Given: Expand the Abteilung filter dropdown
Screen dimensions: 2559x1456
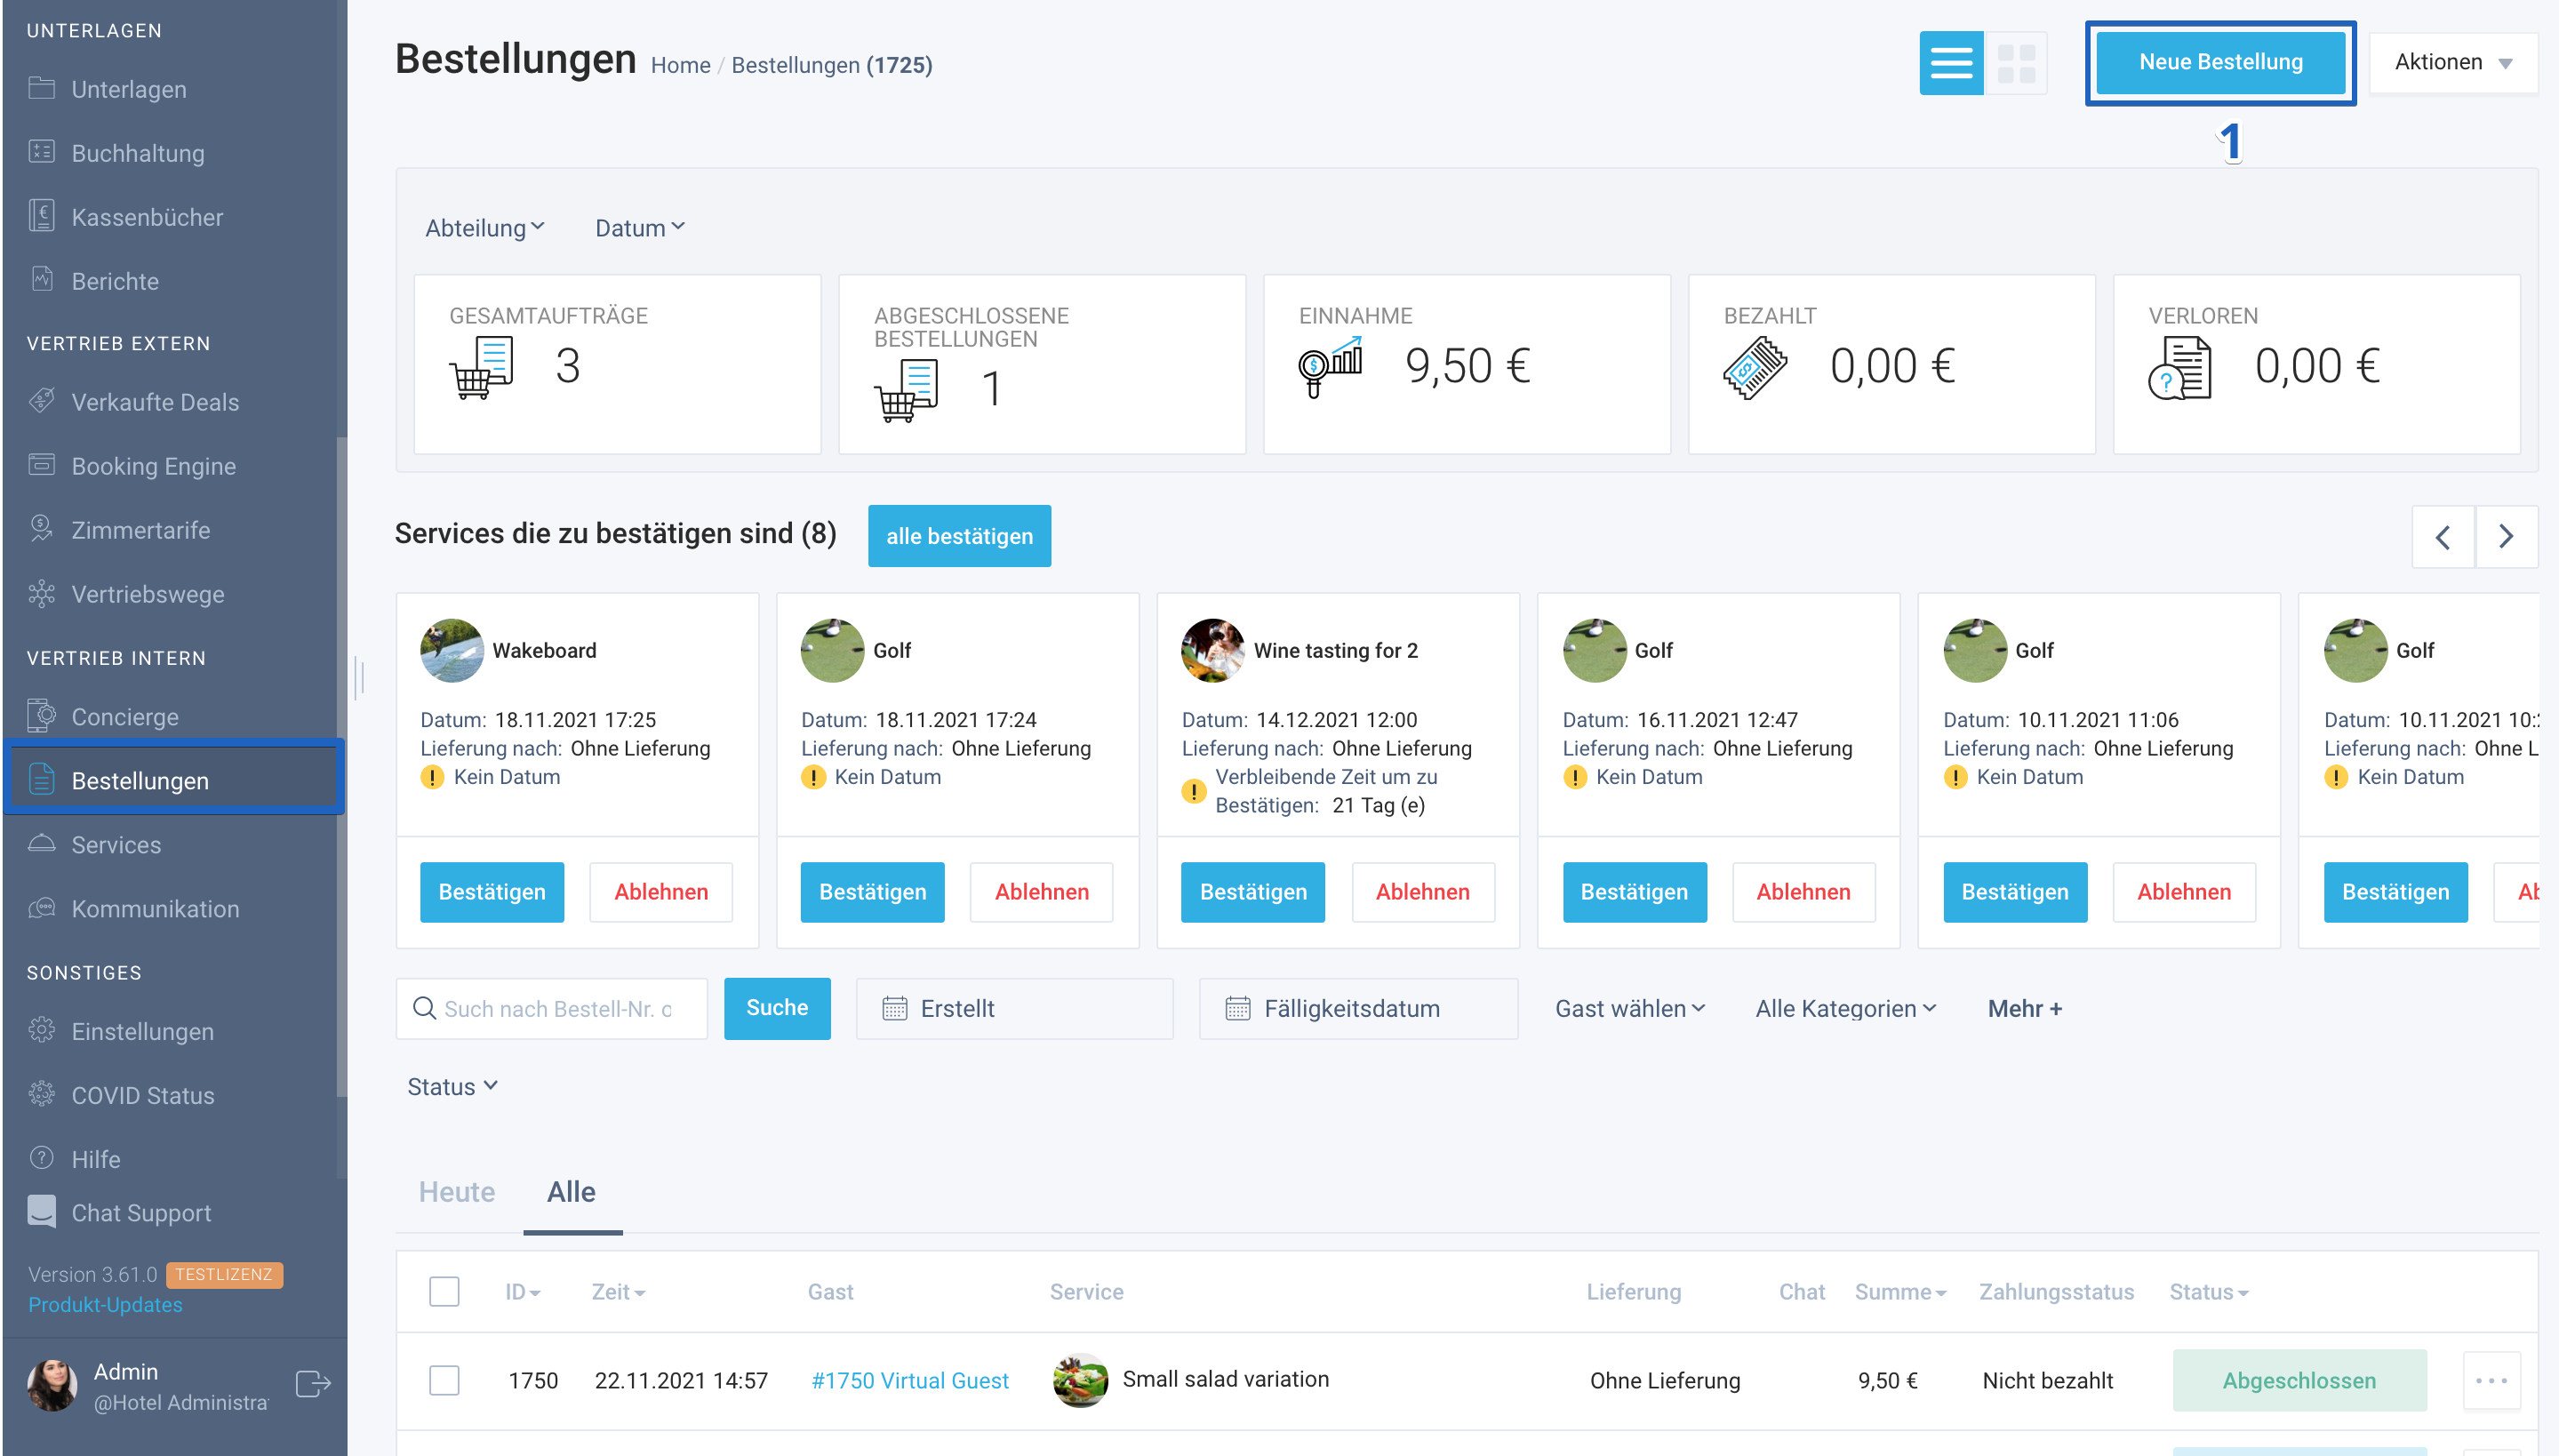Looking at the screenshot, I should pyautogui.click(x=485, y=228).
